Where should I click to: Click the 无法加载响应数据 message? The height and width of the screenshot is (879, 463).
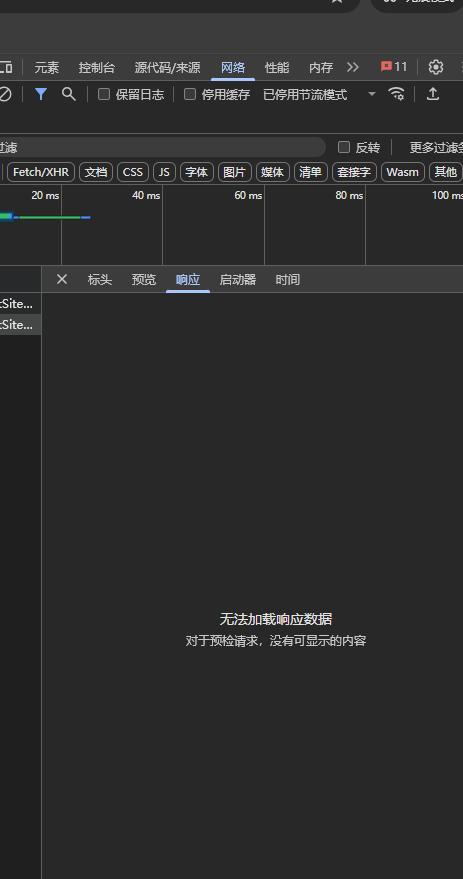(276, 619)
